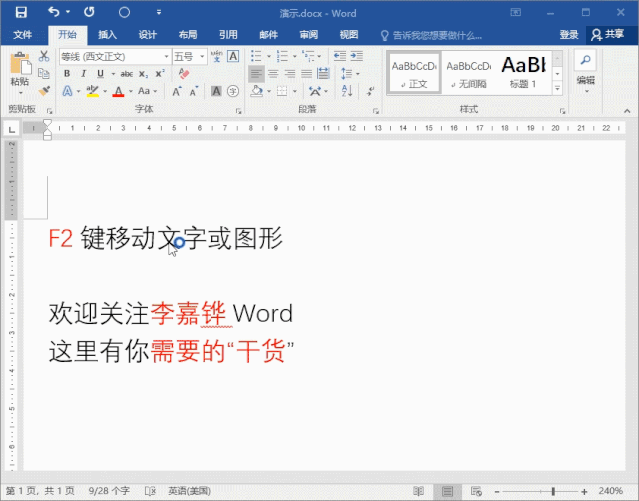Increase font size with the grow font icon
The image size is (639, 501).
tap(177, 91)
